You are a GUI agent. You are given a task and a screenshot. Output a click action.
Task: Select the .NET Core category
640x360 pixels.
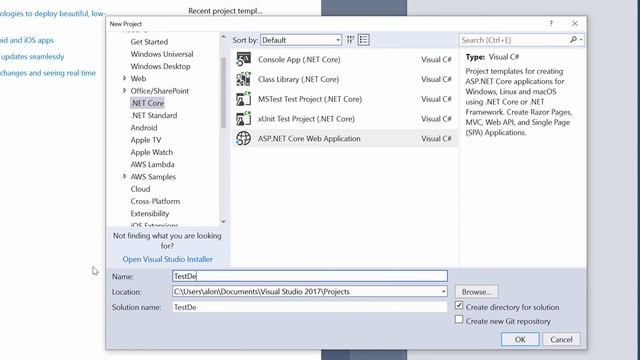point(147,103)
